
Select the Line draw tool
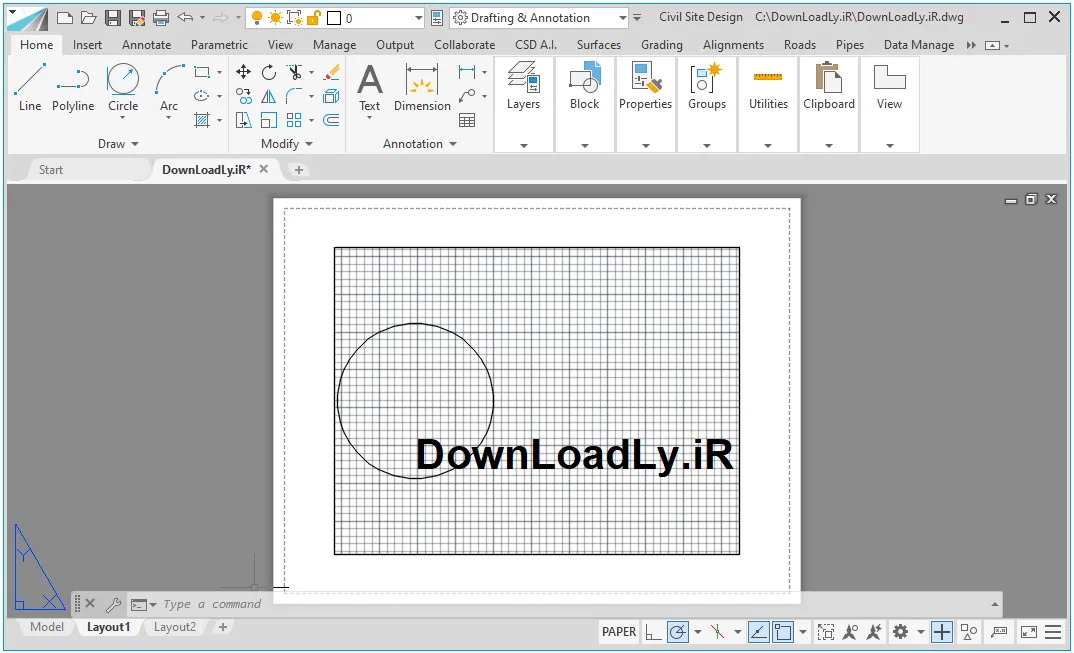click(x=29, y=87)
